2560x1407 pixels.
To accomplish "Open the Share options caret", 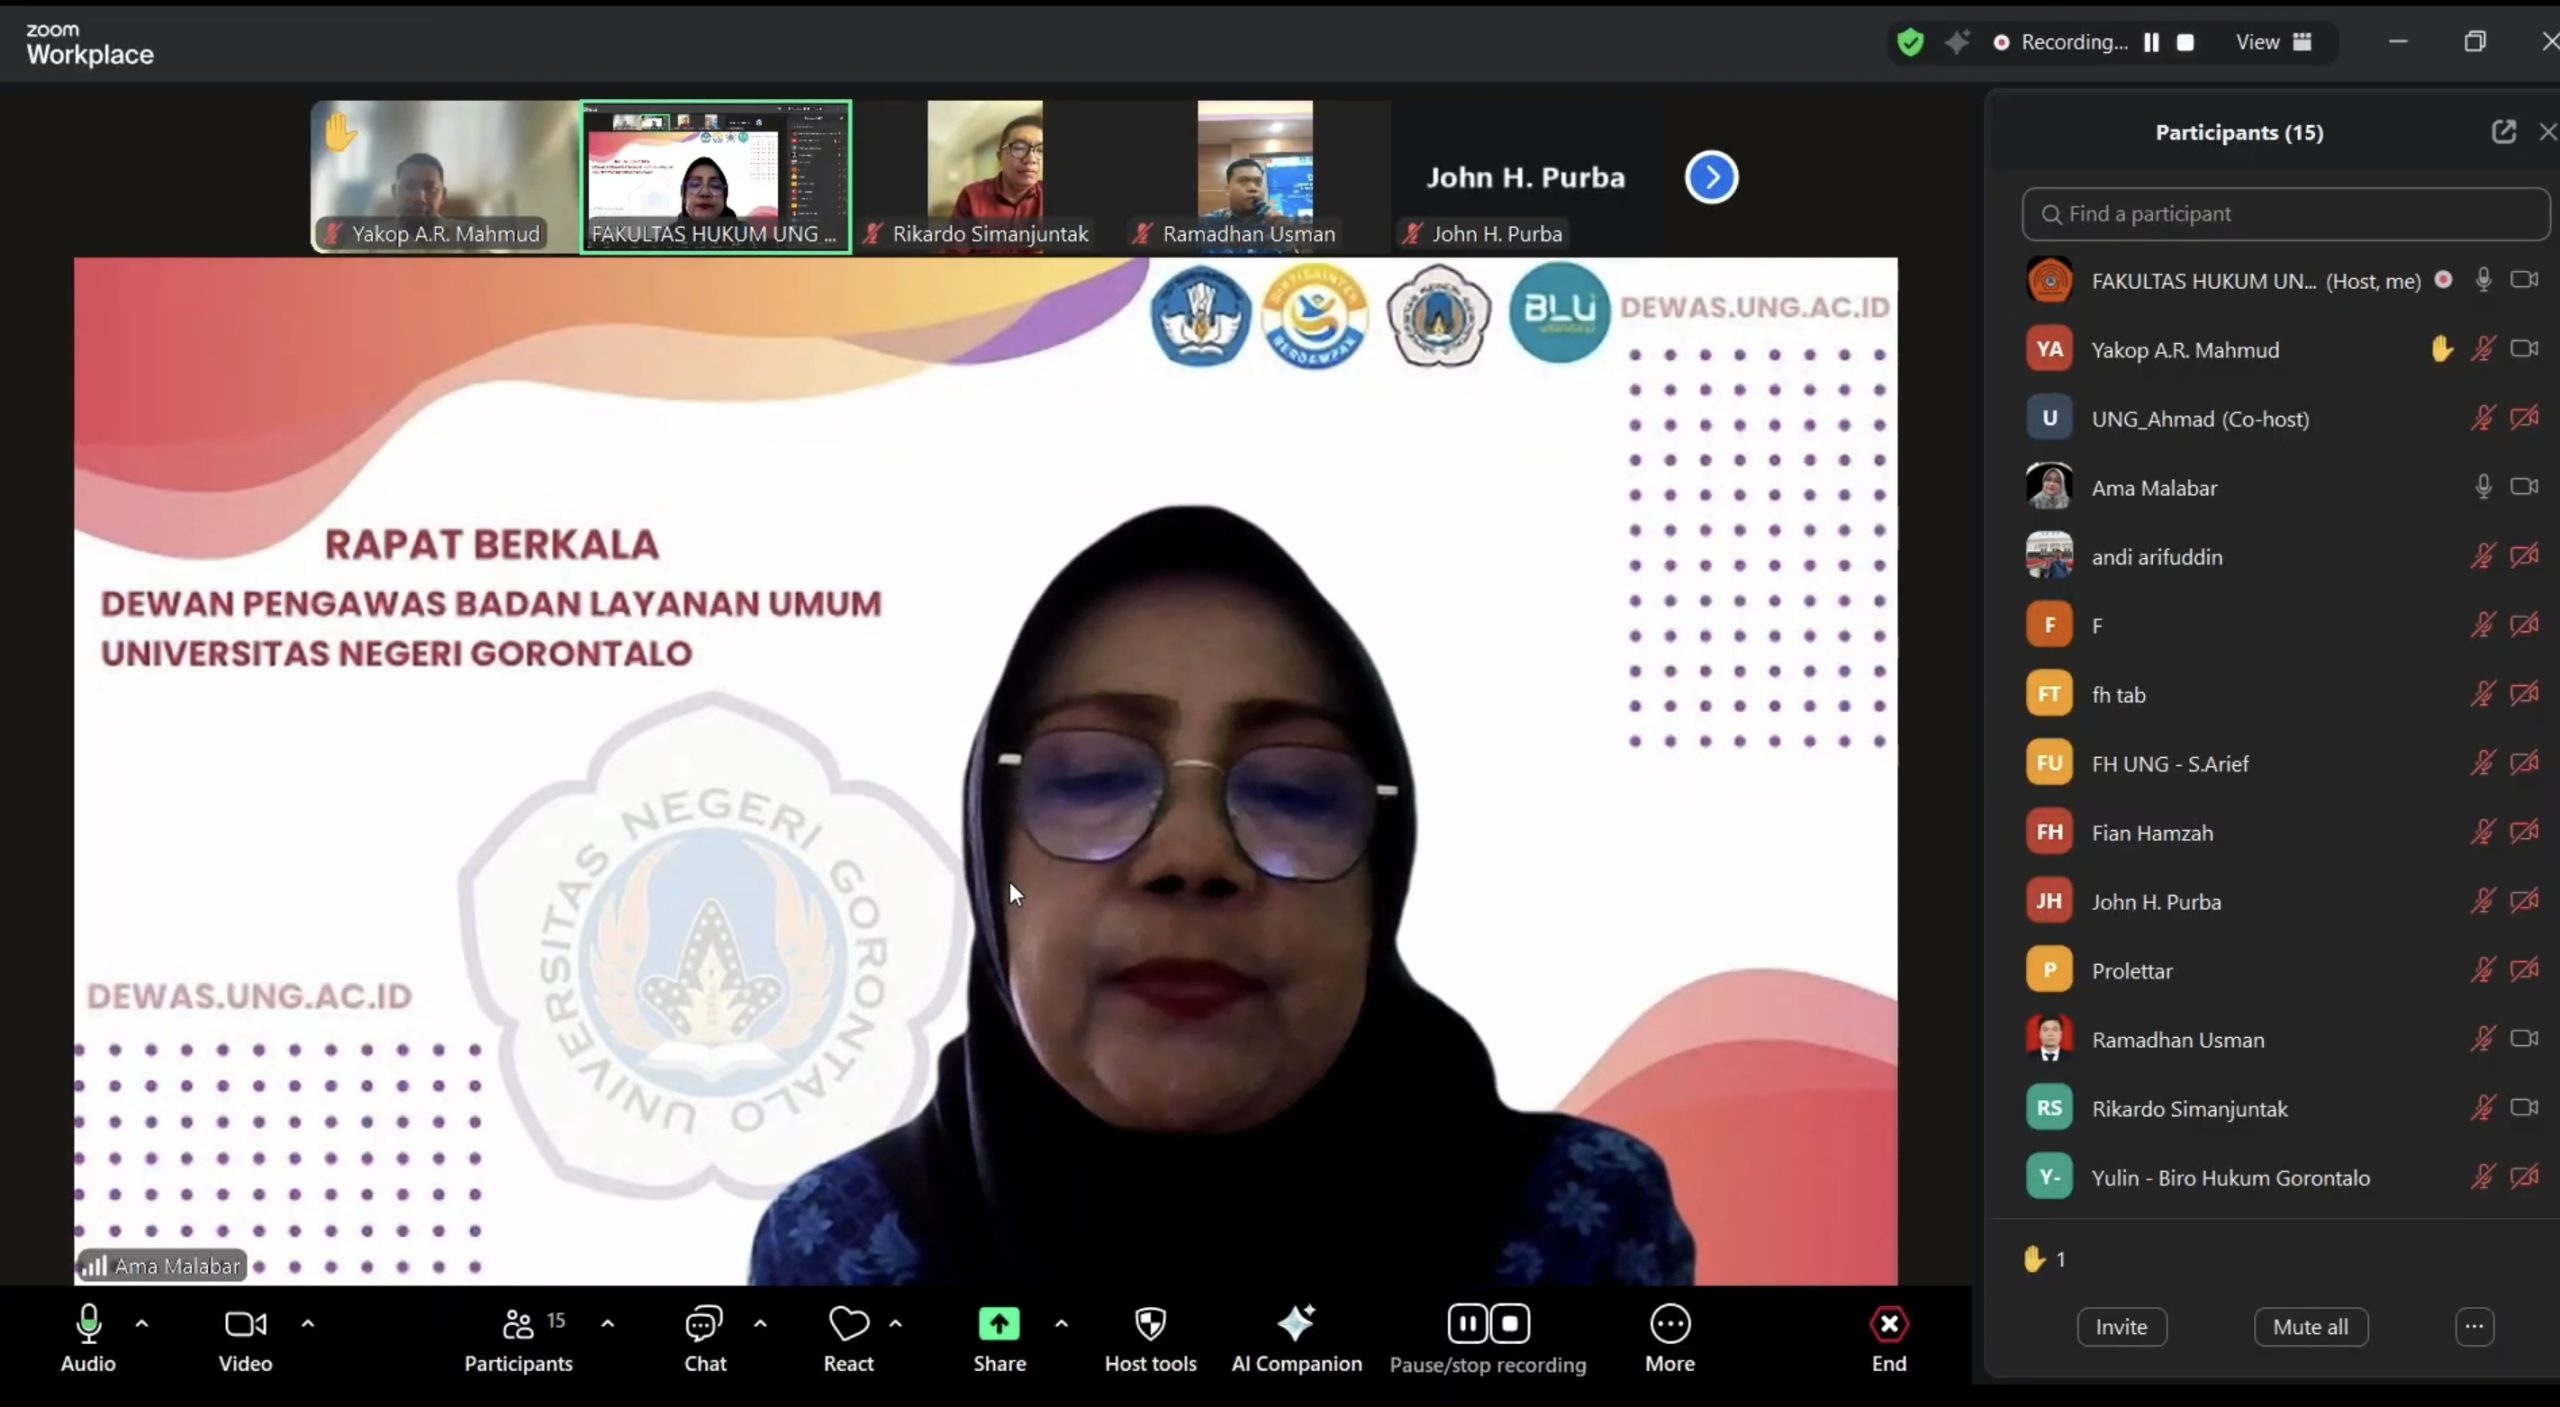I will tap(1061, 1324).
